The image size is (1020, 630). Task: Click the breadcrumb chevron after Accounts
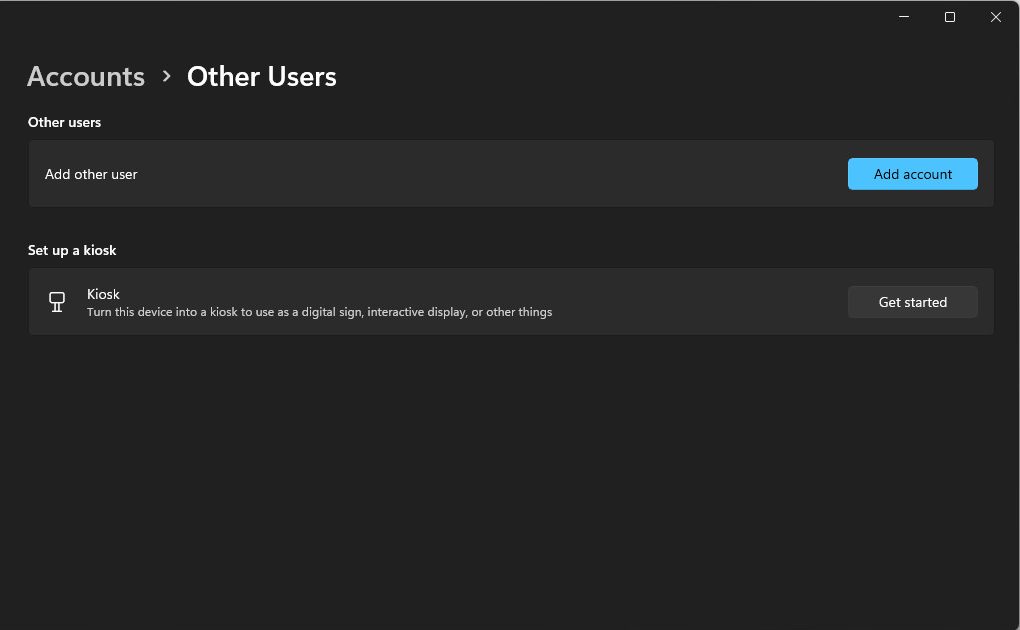166,76
